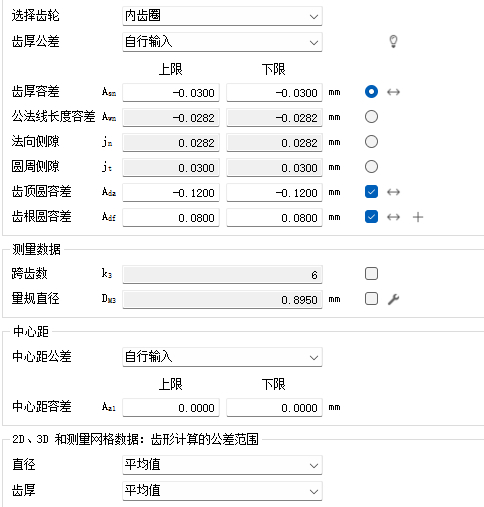Click the 中心距容差 lower limit input field
Screen dimensions: 484x507
point(274,407)
